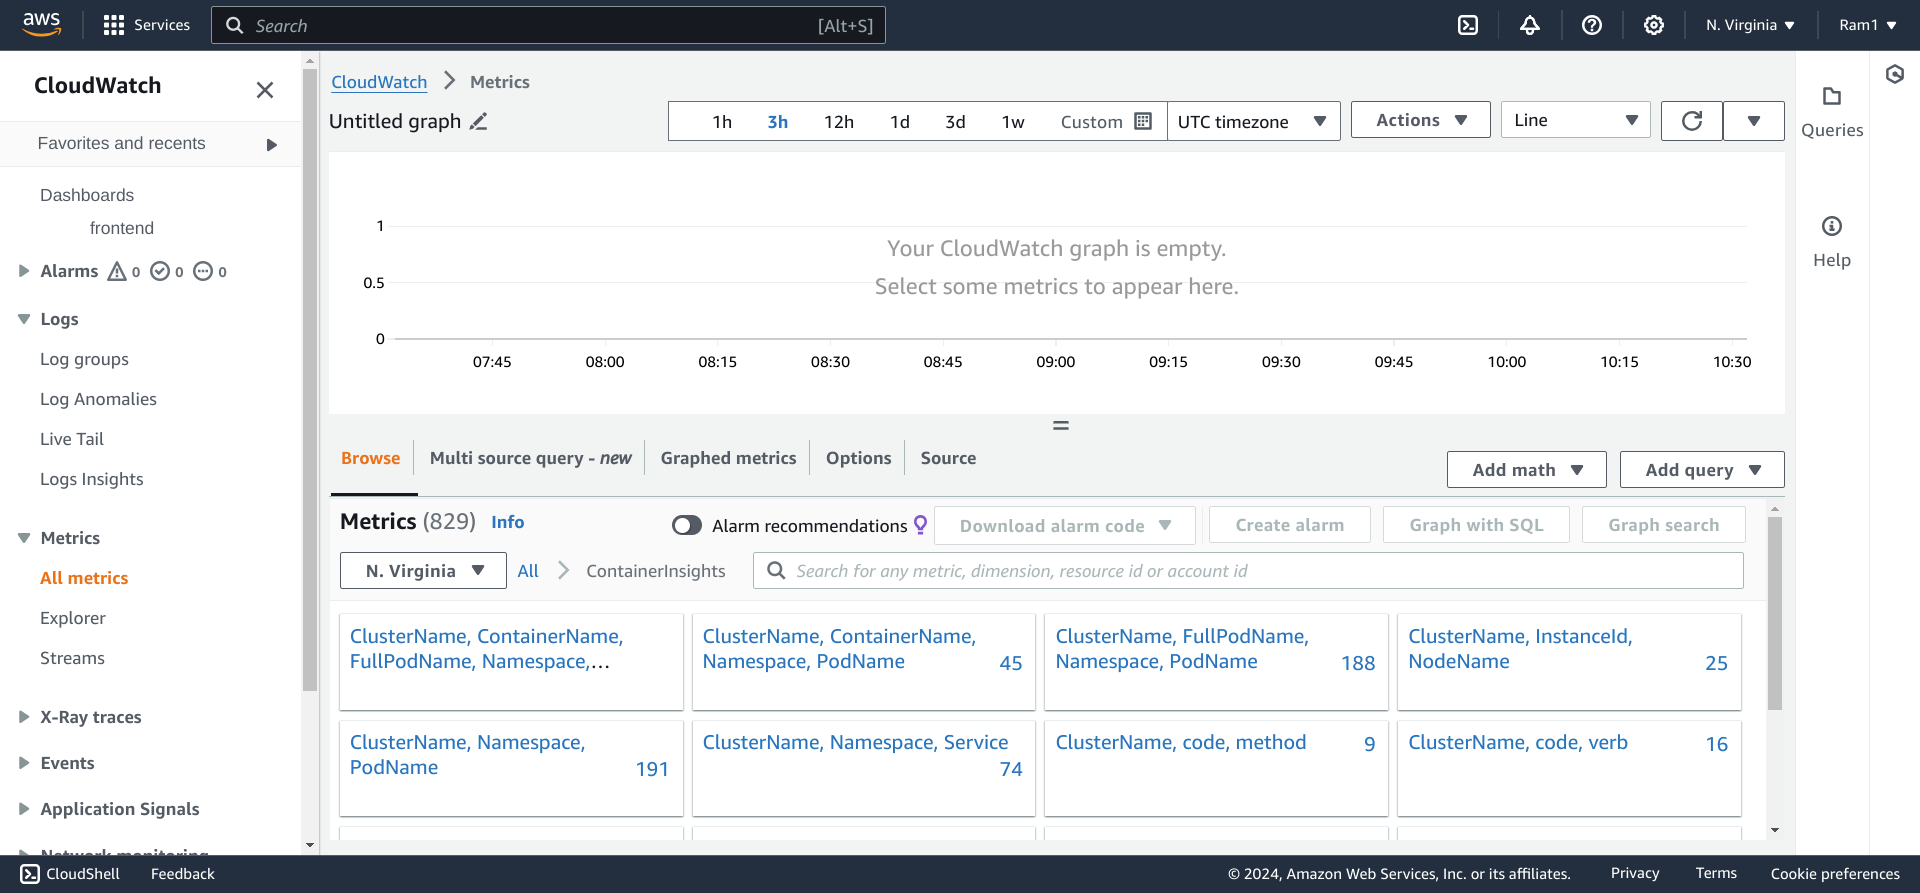This screenshot has height=893, width=1920.
Task: Click the sidebar vertical scrollbar
Action: pyautogui.click(x=310, y=380)
